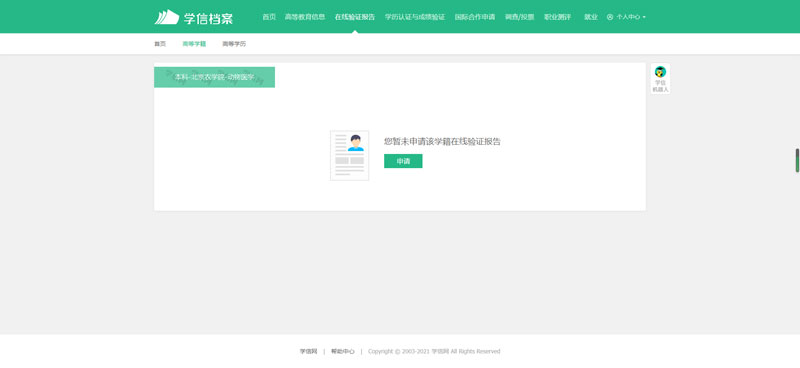The width and height of the screenshot is (800, 368).
Task: Click the 学信档案 logo icon
Action: [x=167, y=17]
